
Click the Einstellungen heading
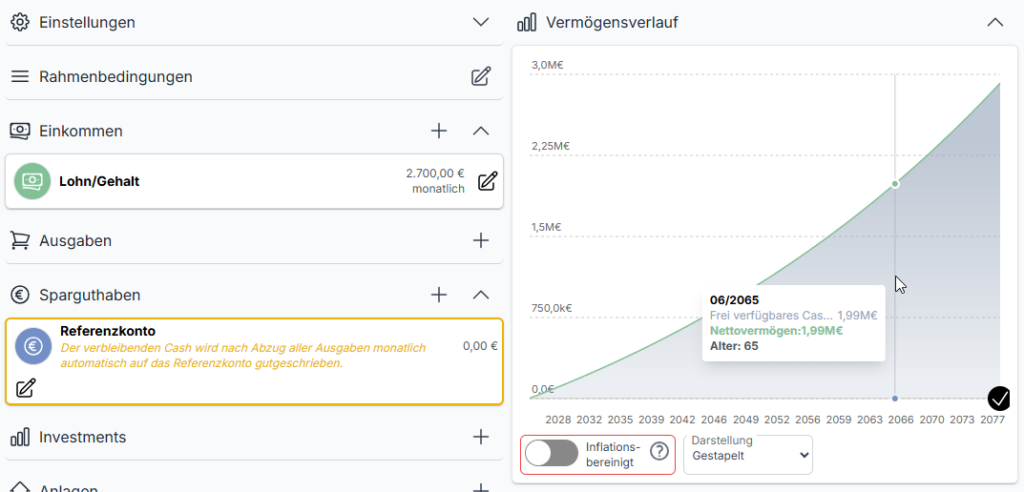pyautogui.click(x=88, y=22)
